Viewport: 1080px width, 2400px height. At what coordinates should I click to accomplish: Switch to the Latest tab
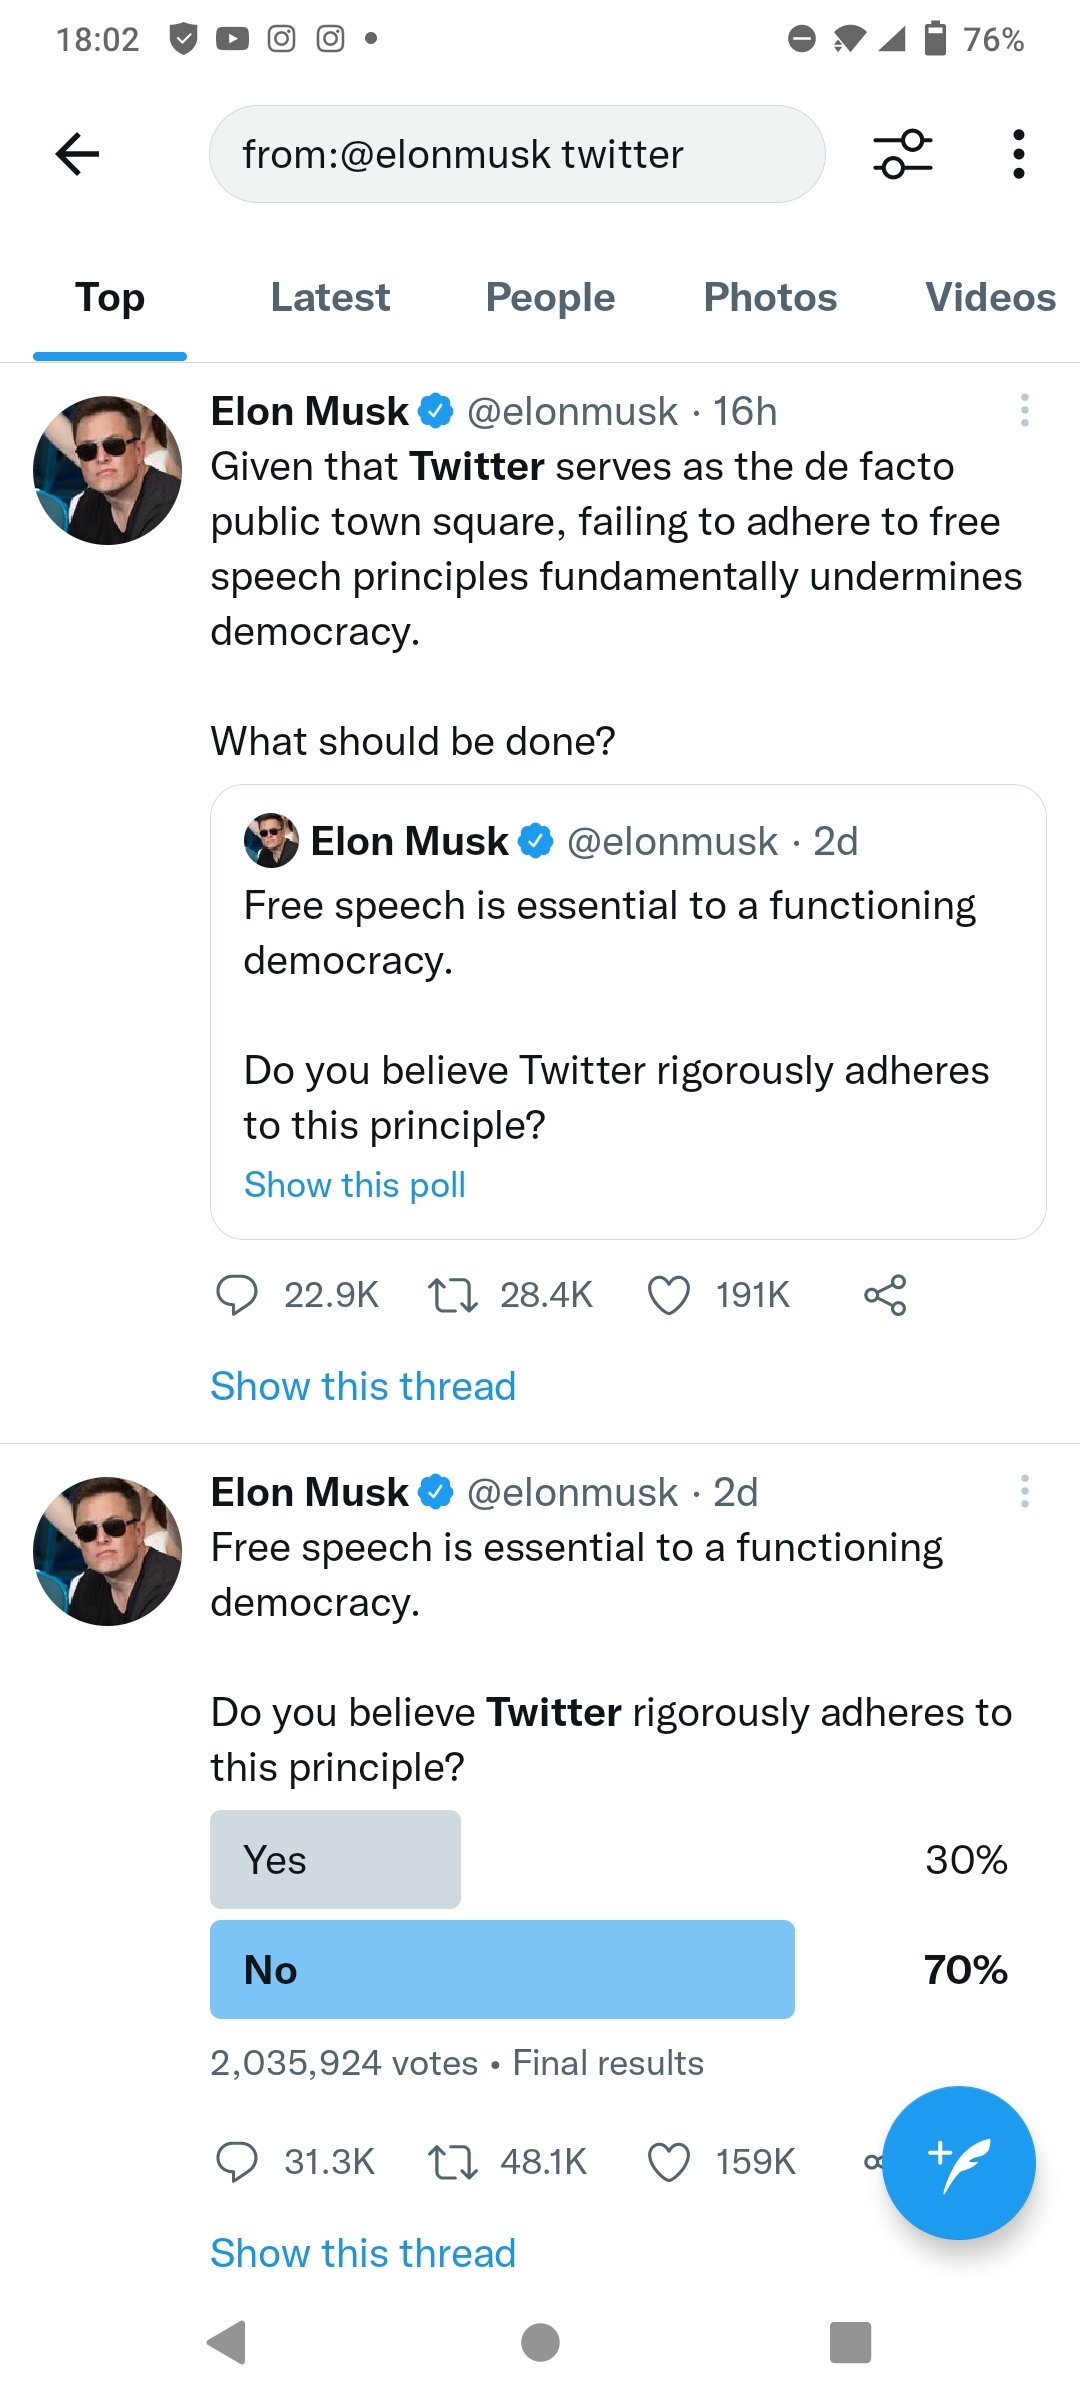click(x=330, y=298)
